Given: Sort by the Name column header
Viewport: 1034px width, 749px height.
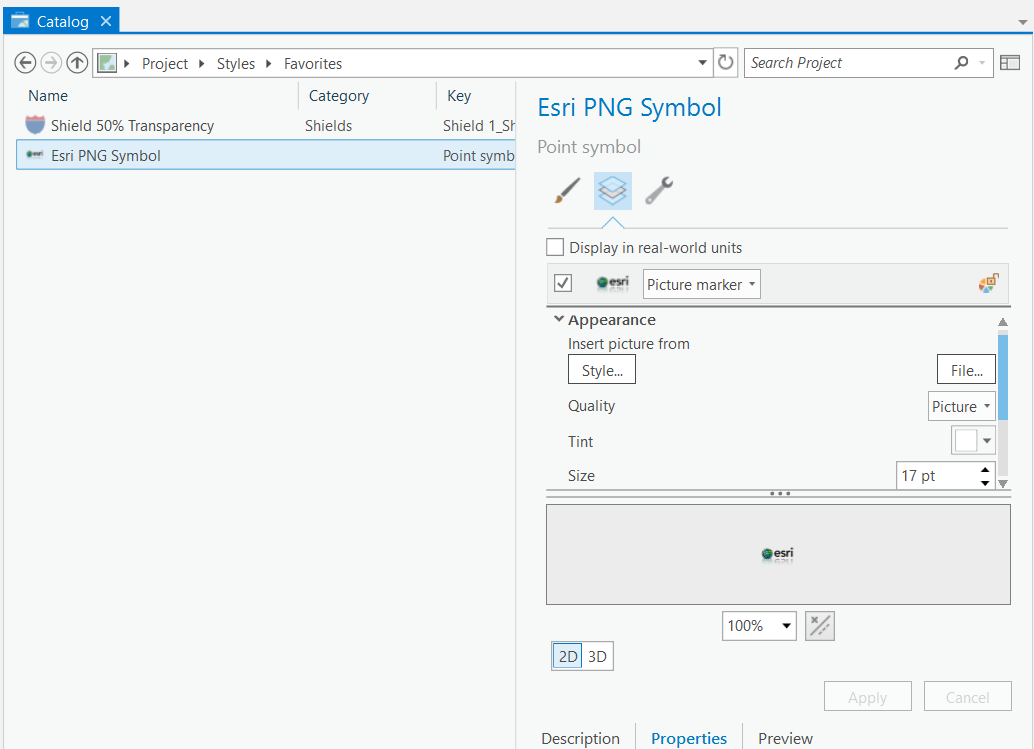Looking at the screenshot, I should [x=47, y=96].
